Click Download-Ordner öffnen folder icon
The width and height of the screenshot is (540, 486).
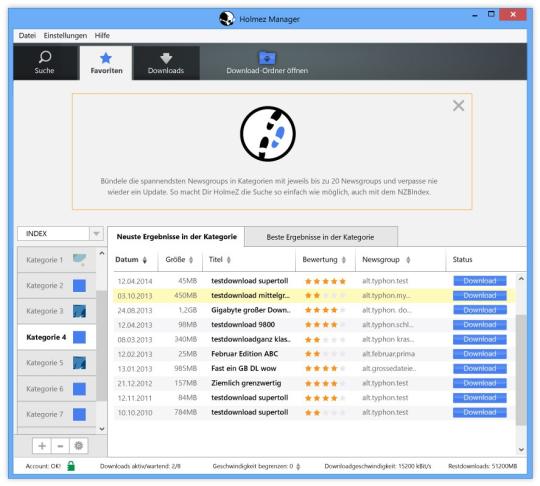point(267,58)
